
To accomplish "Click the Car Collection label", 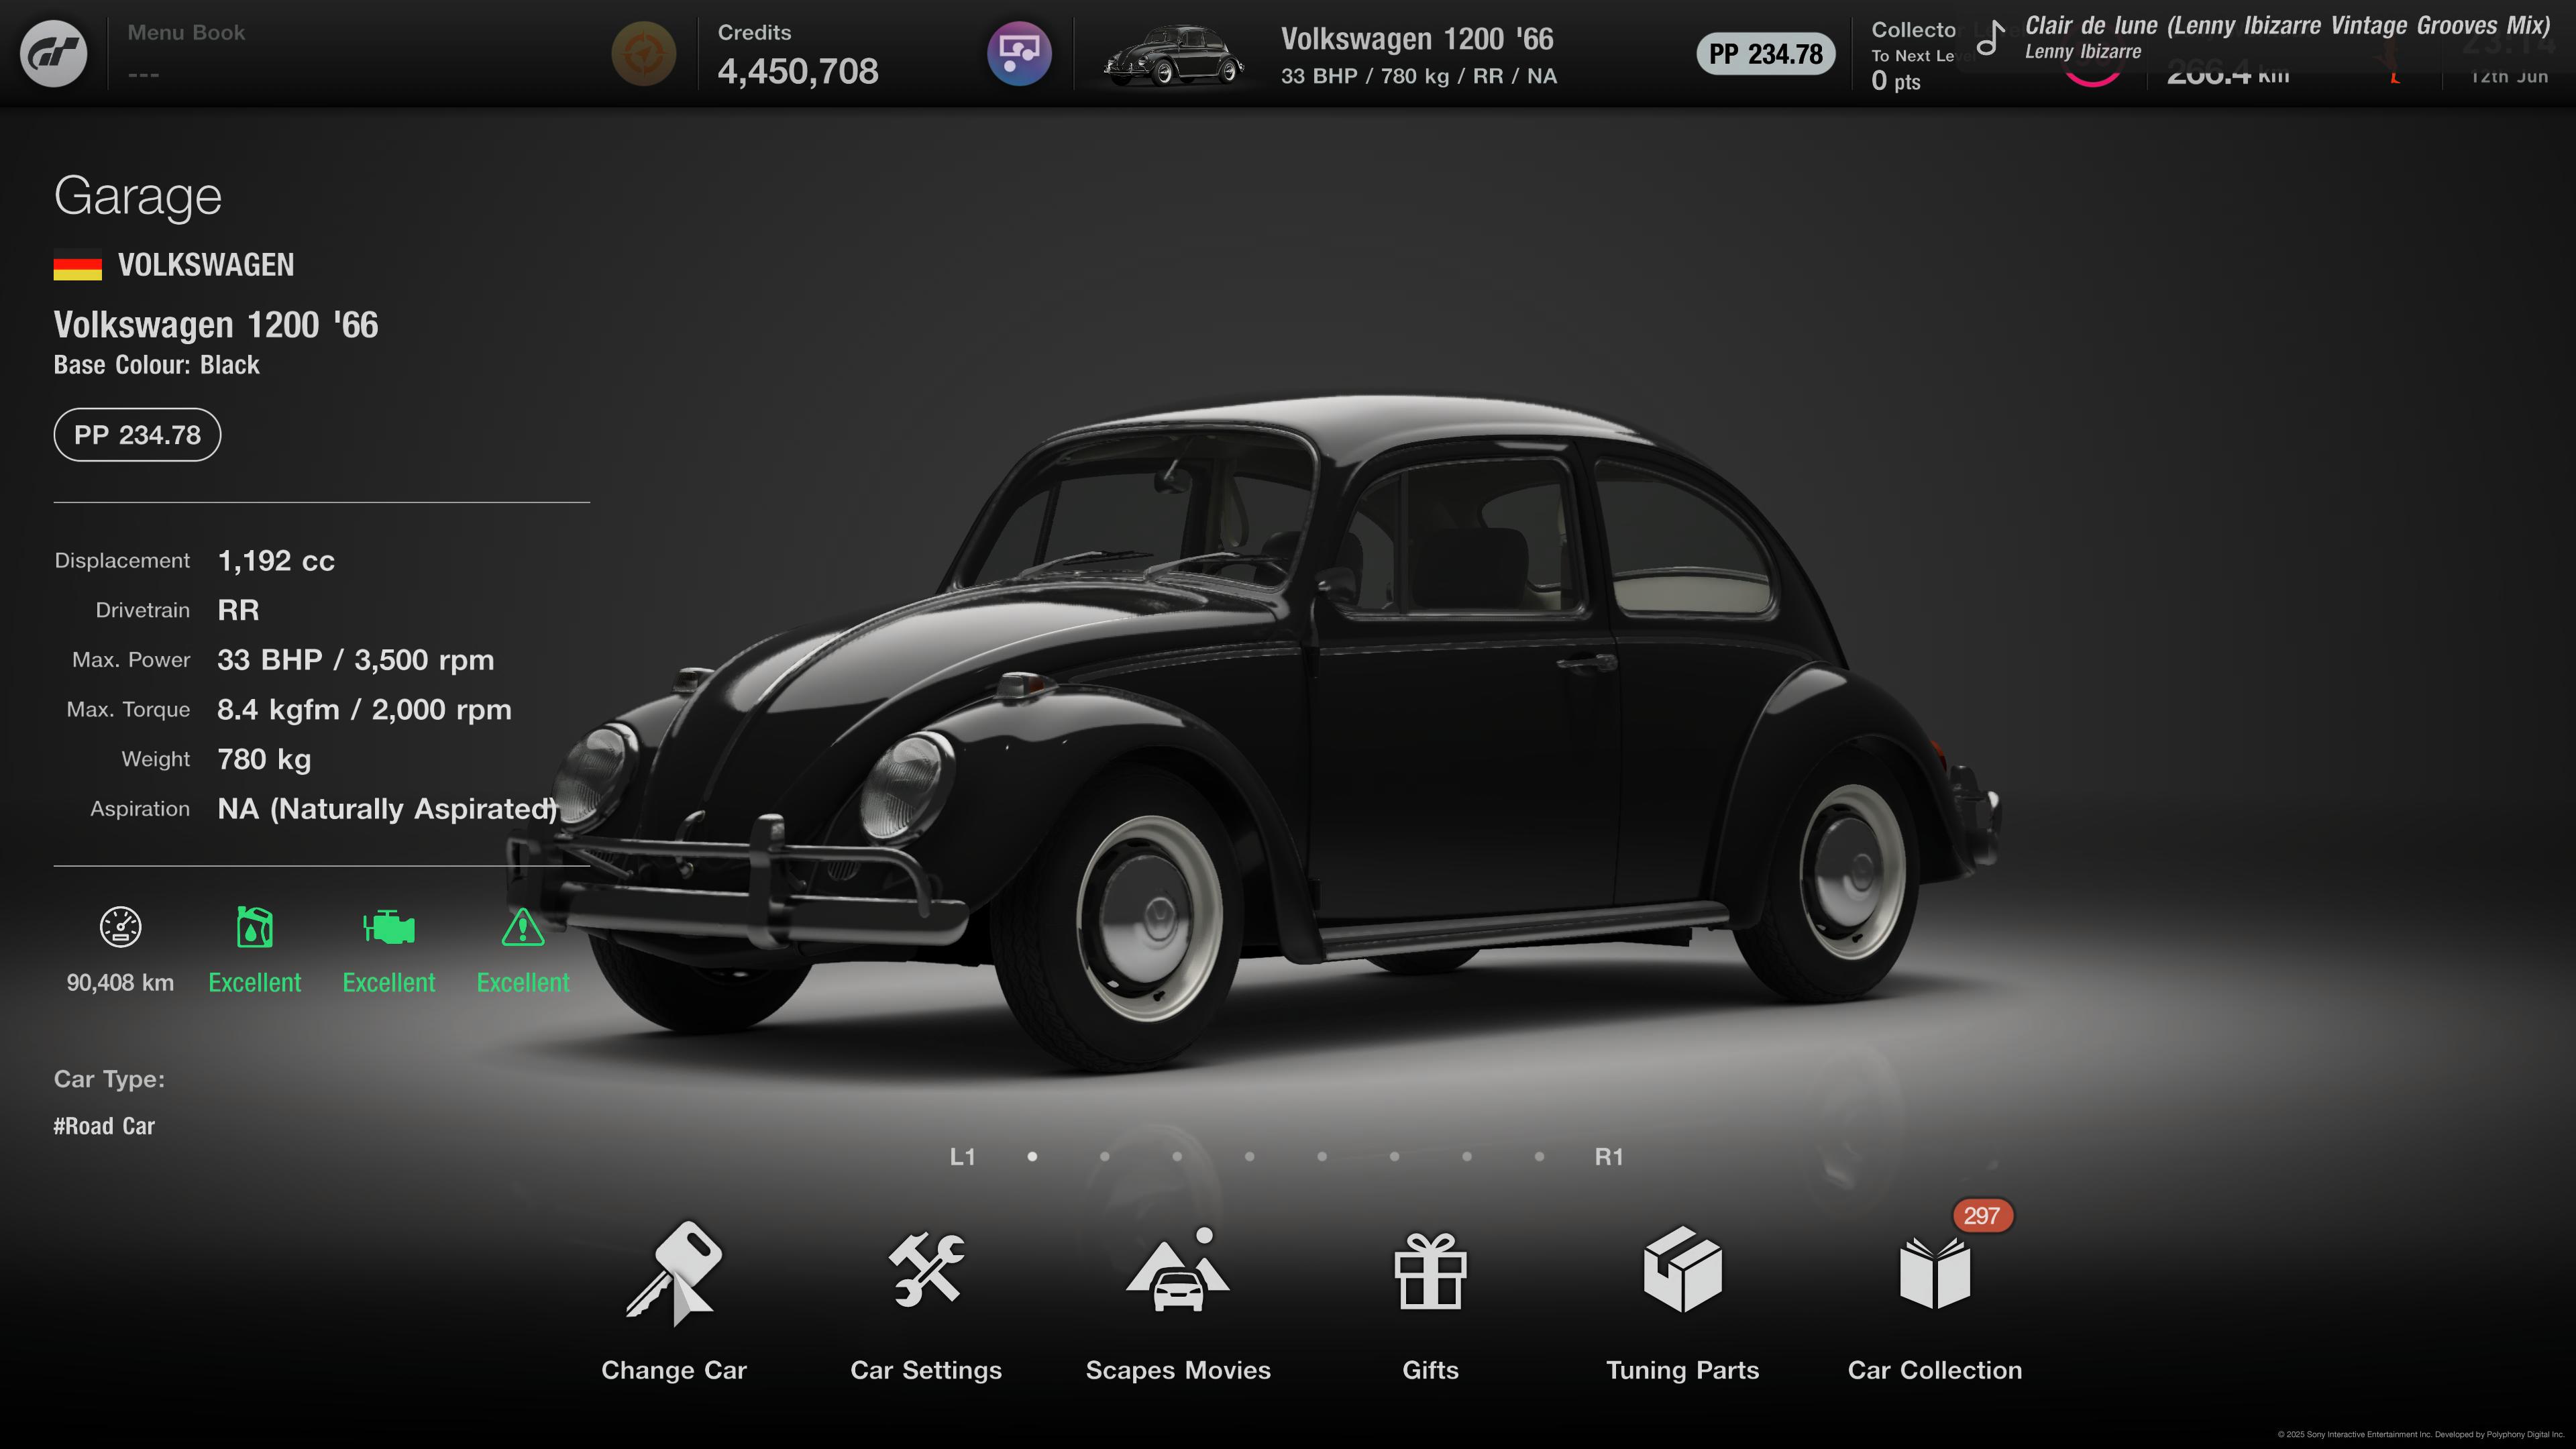I will 1934,1370.
